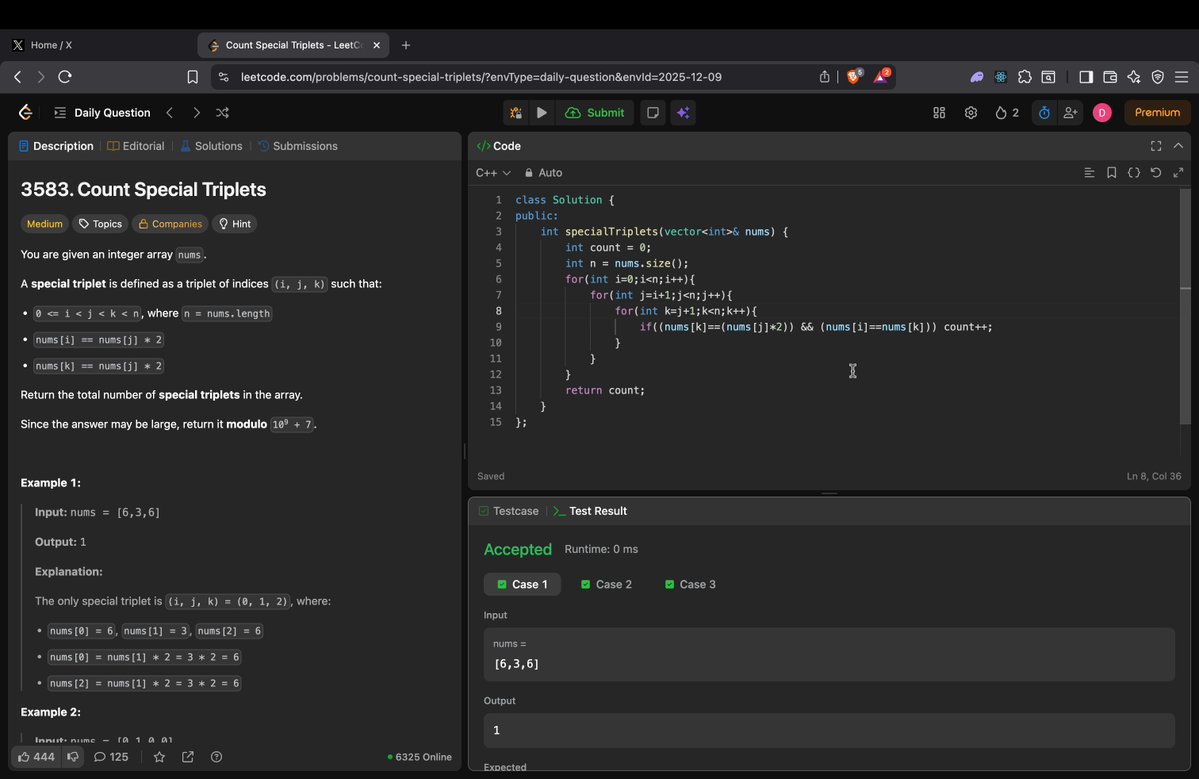Open the browser hamburger menu
Viewport: 1199px width, 779px height.
[x=1181, y=76]
